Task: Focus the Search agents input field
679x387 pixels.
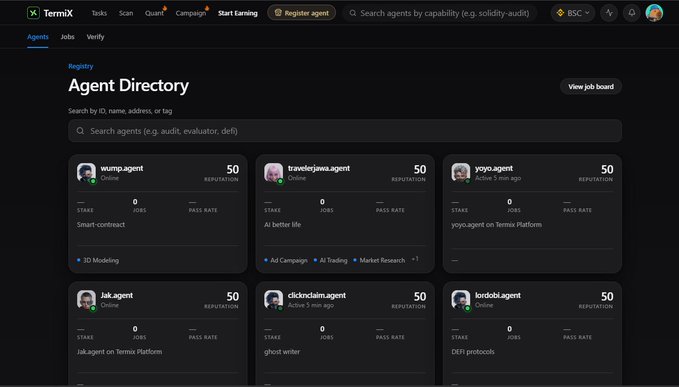Action: 345,131
